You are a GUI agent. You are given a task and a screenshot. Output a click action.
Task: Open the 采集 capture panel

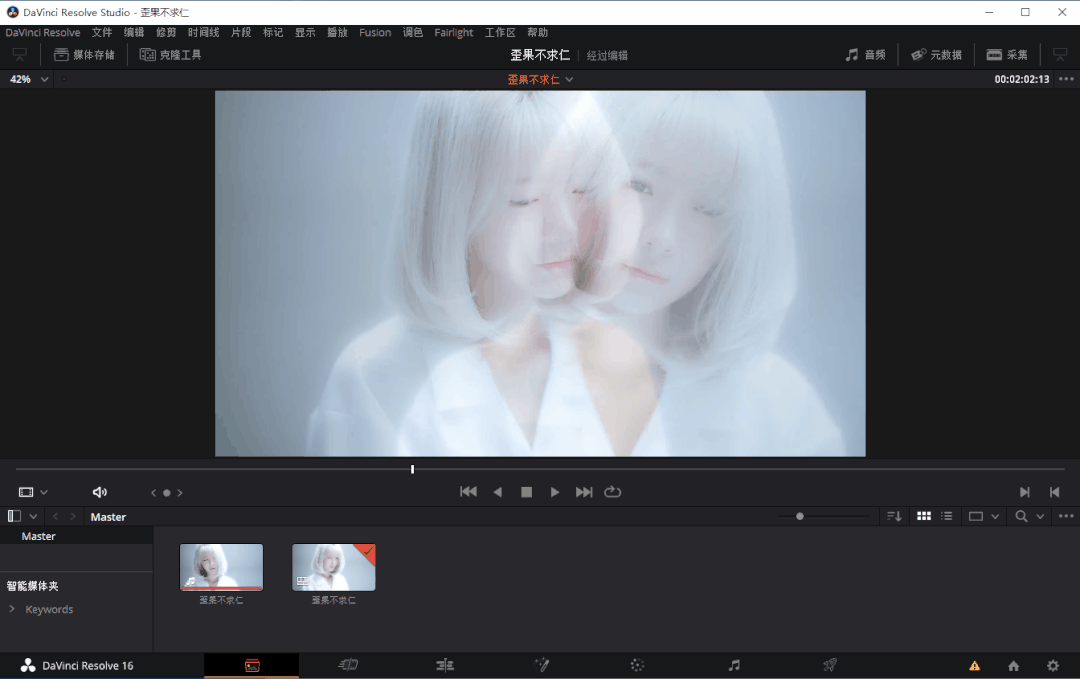pos(1006,54)
